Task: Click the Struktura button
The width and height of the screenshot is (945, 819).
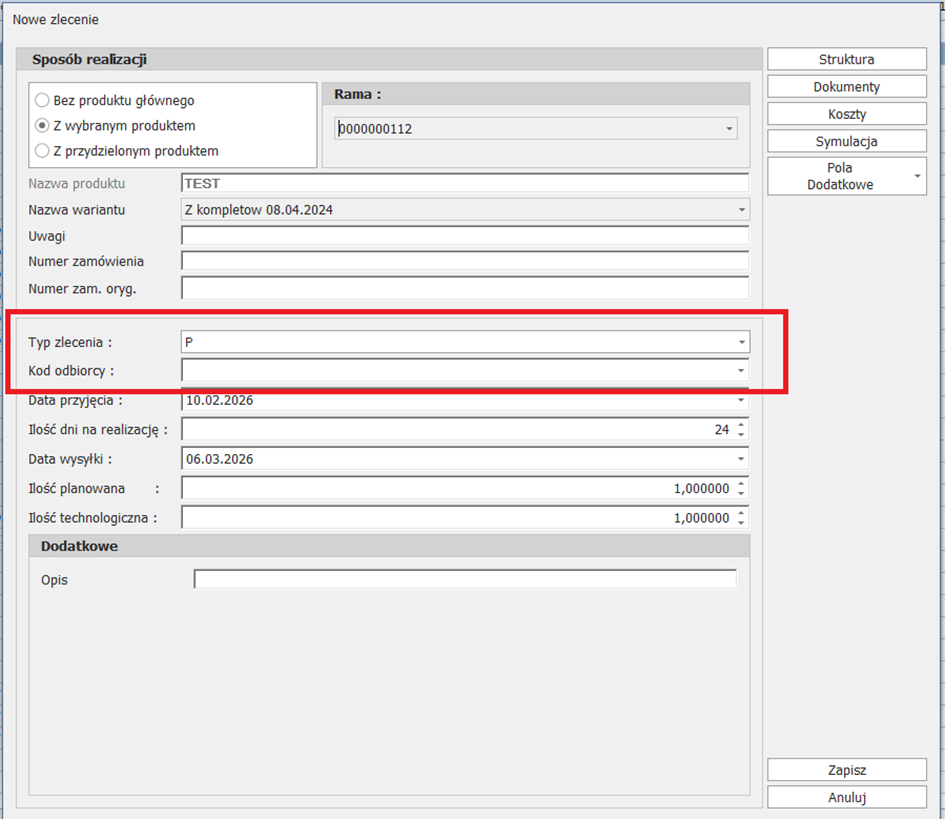Action: (x=846, y=60)
